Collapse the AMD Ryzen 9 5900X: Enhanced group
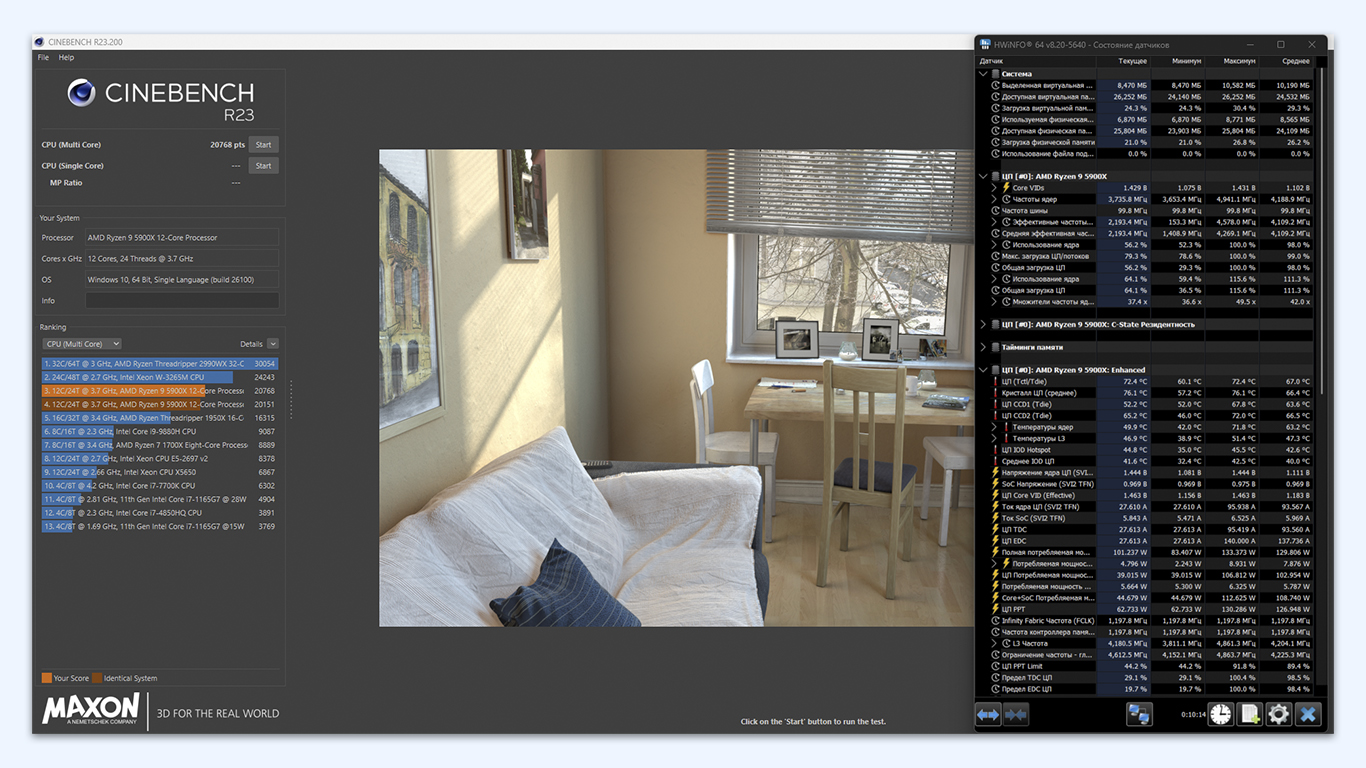 (x=983, y=370)
